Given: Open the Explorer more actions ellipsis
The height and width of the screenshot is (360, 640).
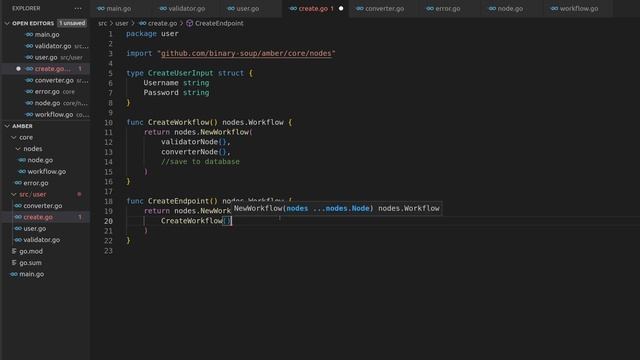Looking at the screenshot, I should pyautogui.click(x=78, y=8).
